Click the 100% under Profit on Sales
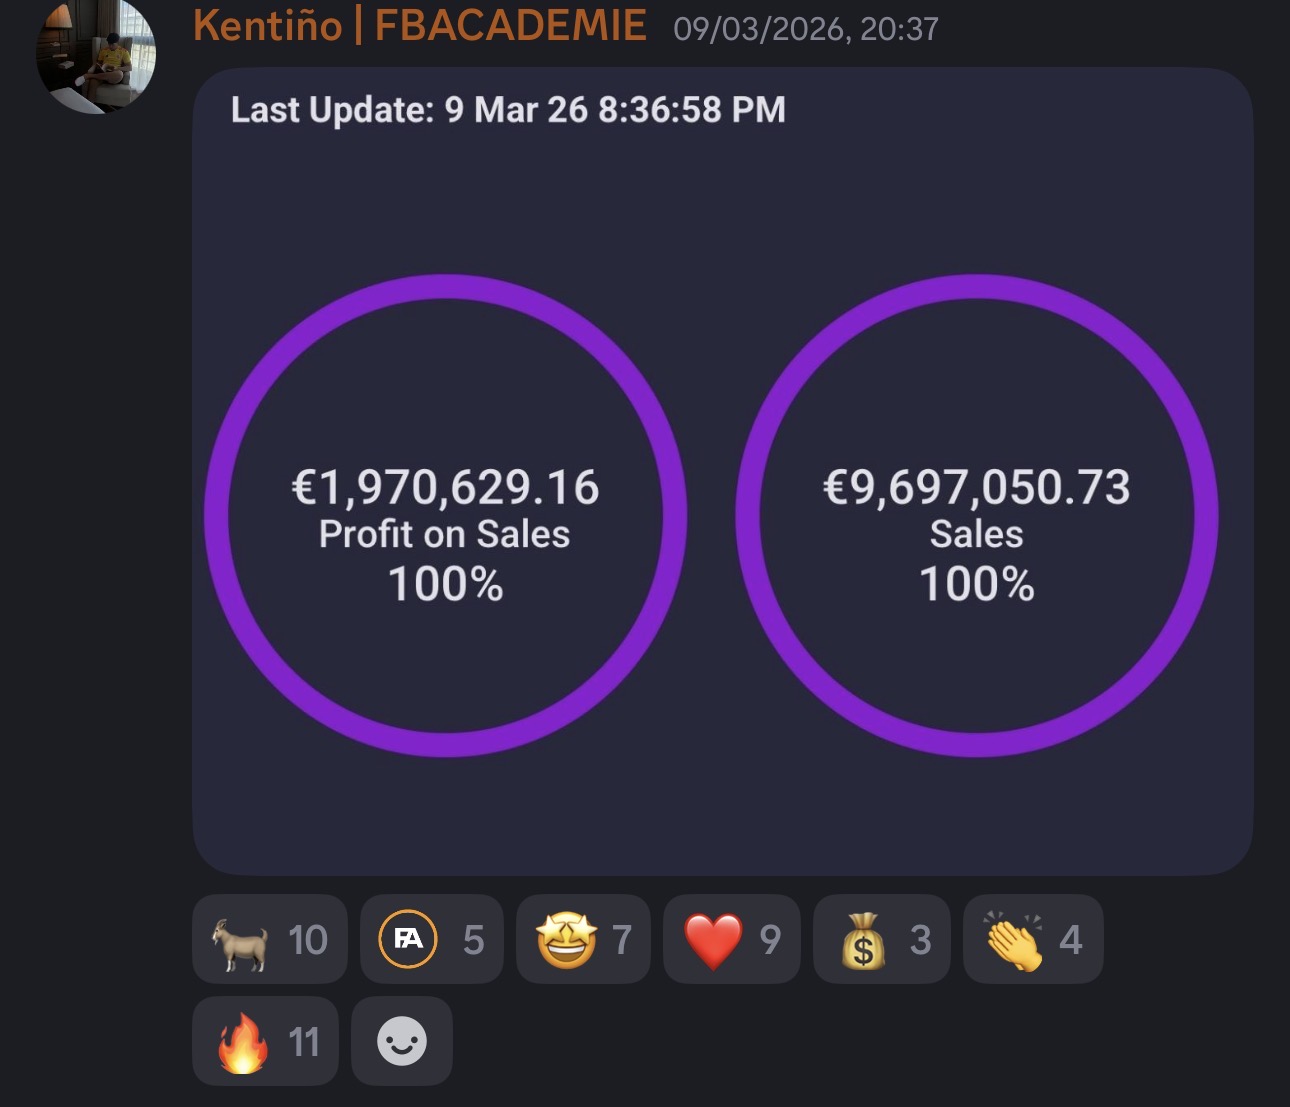1290x1107 pixels. 445,584
